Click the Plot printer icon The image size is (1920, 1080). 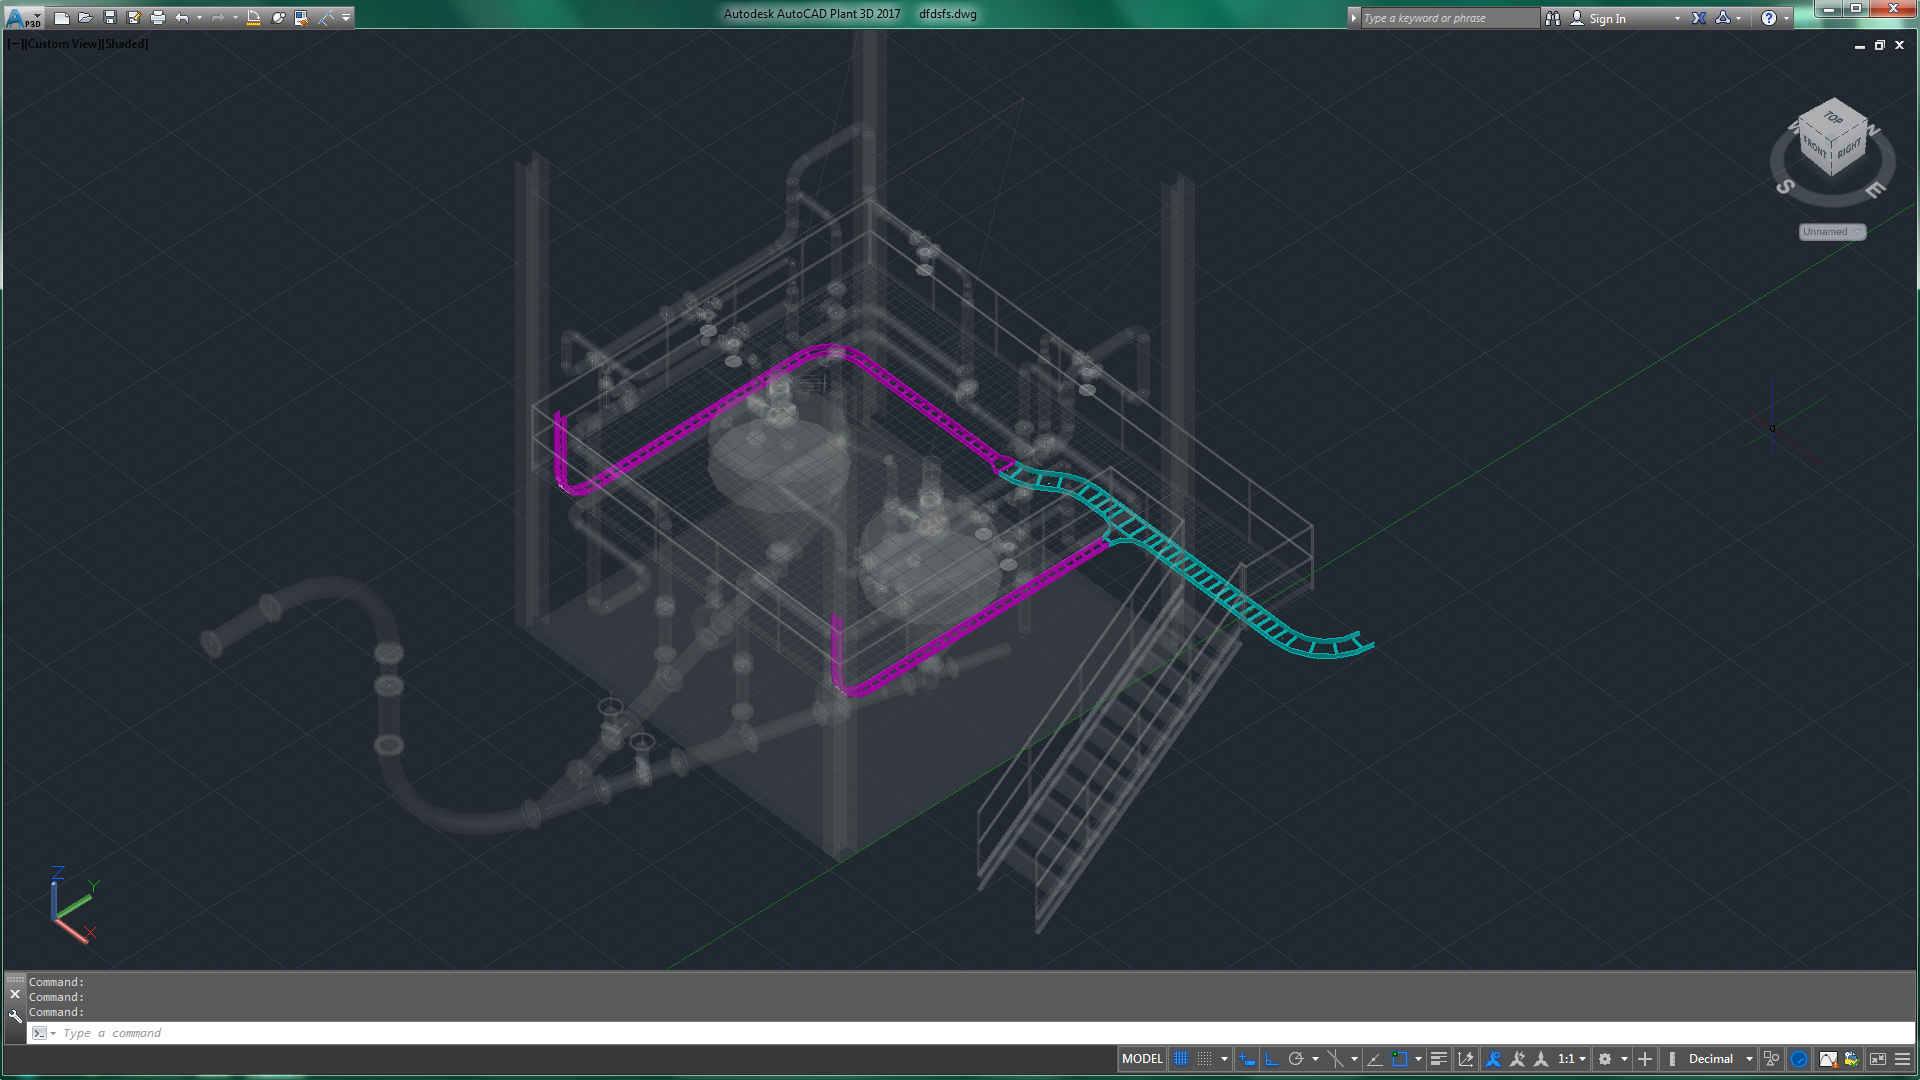(157, 17)
